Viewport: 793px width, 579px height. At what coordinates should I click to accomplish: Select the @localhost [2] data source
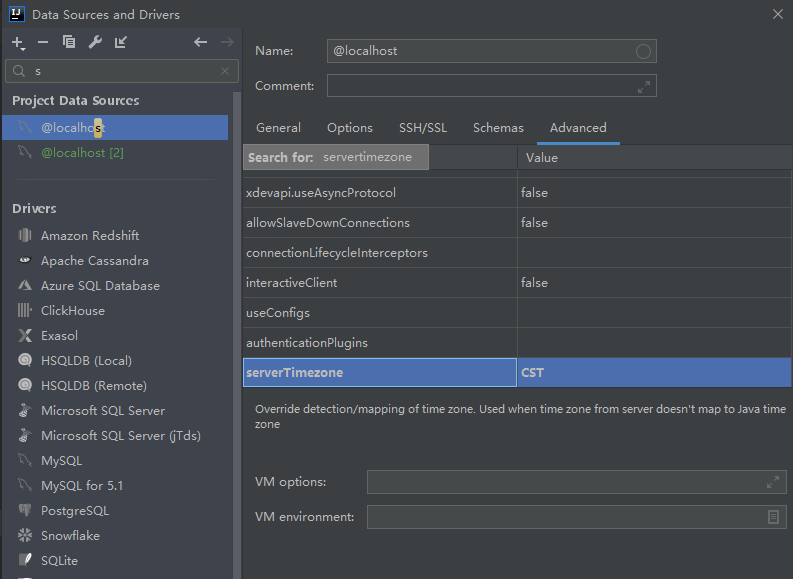coord(82,153)
